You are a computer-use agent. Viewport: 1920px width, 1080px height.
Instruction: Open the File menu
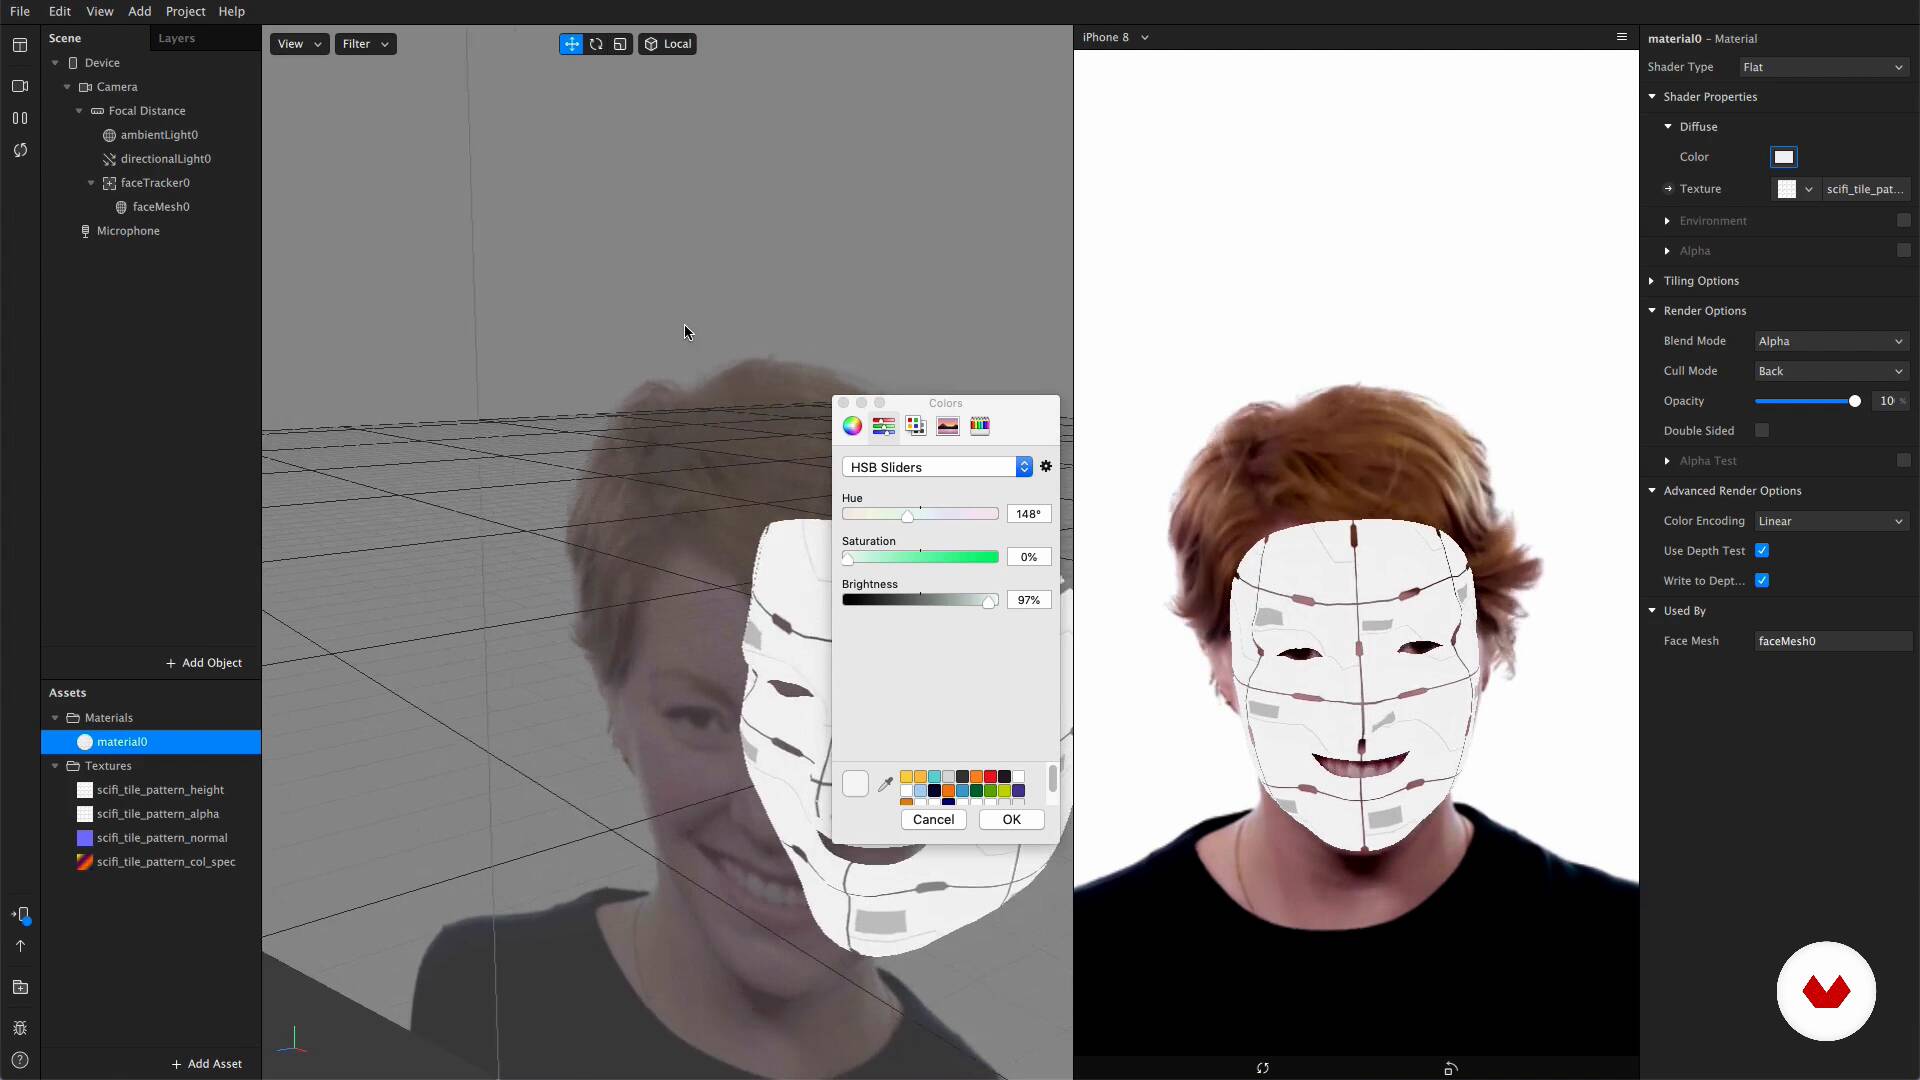20,11
